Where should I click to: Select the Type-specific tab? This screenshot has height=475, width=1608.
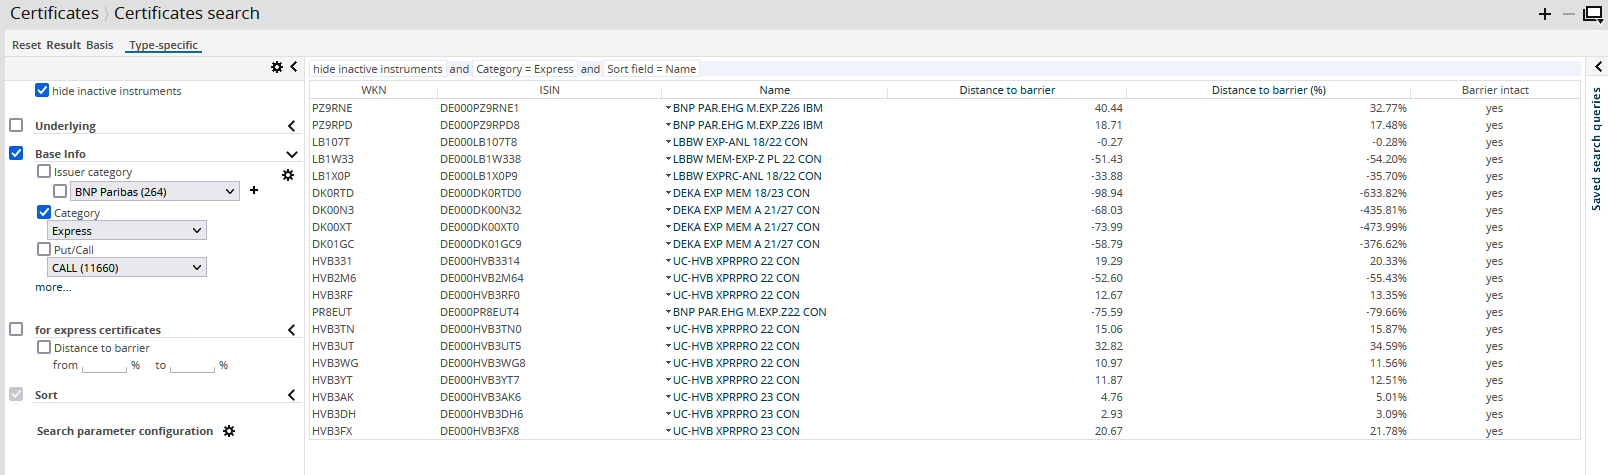(x=164, y=45)
